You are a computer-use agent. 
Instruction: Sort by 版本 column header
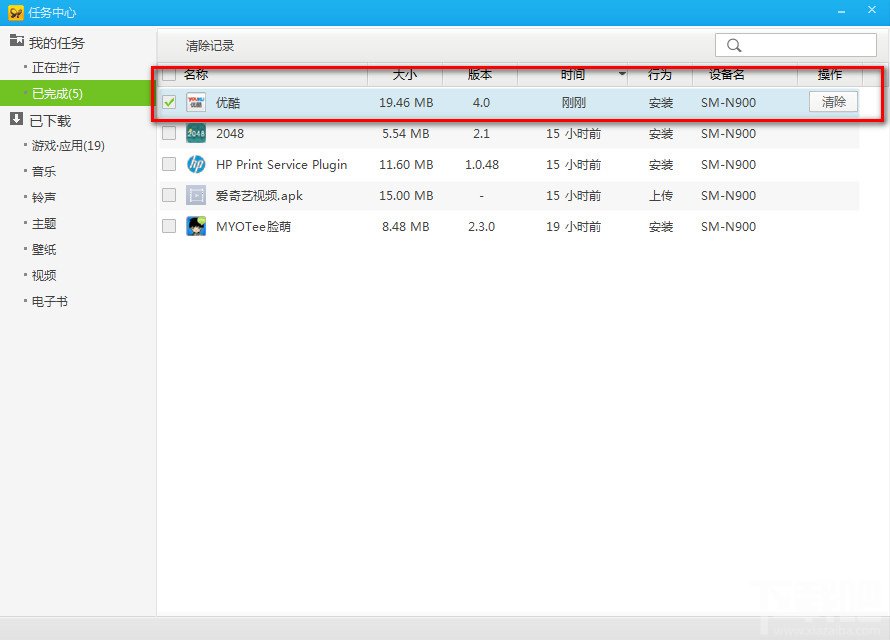pyautogui.click(x=480, y=74)
